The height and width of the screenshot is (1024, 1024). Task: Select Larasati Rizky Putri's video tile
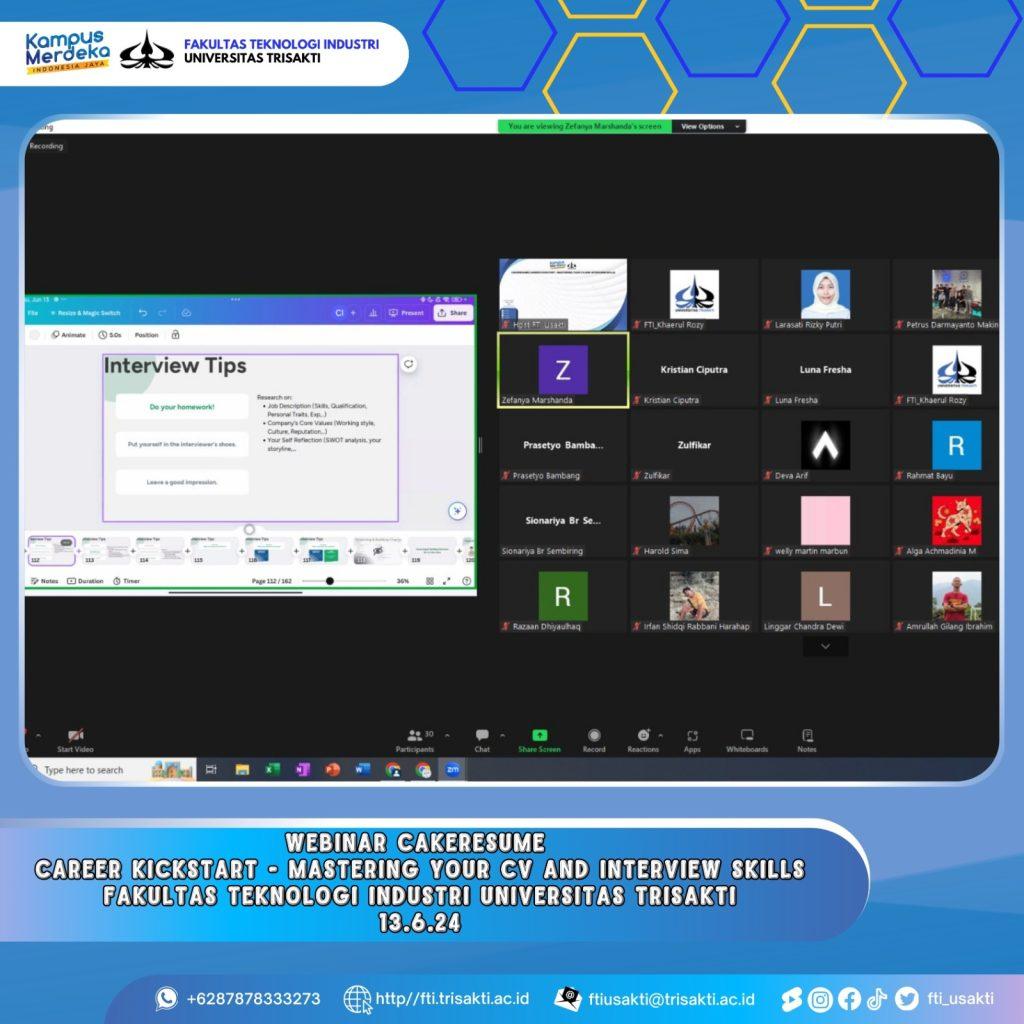pos(825,295)
